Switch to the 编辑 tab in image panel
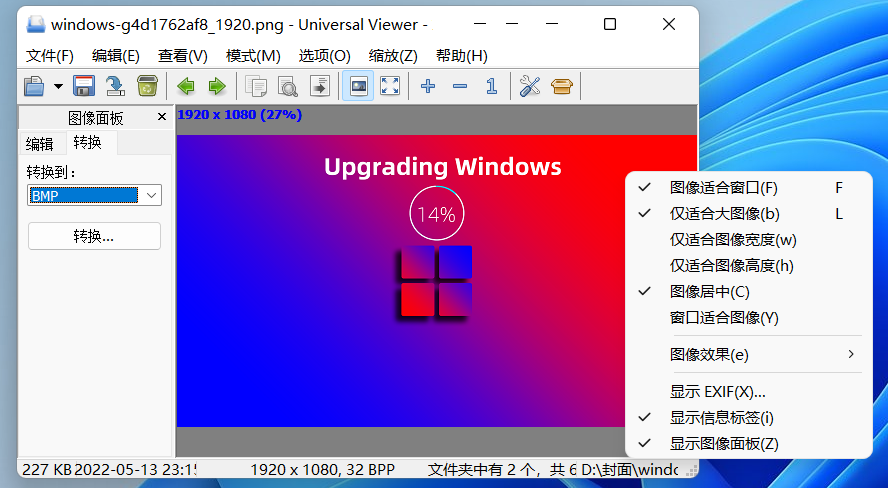 pos(40,144)
